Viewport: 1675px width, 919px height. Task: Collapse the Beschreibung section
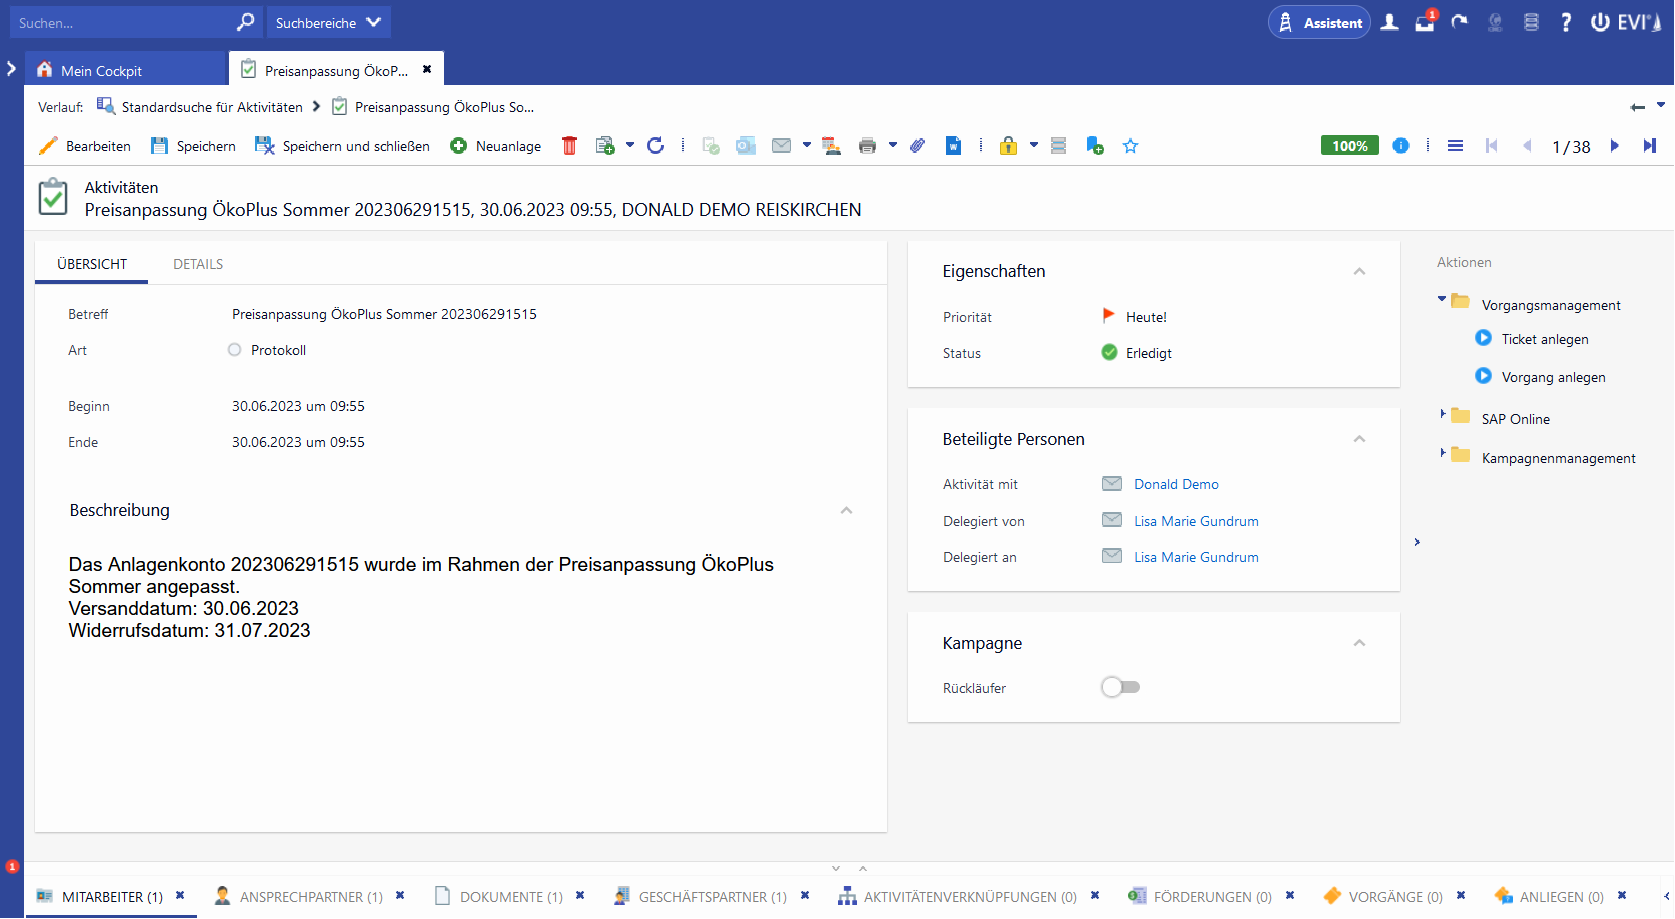coord(846,511)
